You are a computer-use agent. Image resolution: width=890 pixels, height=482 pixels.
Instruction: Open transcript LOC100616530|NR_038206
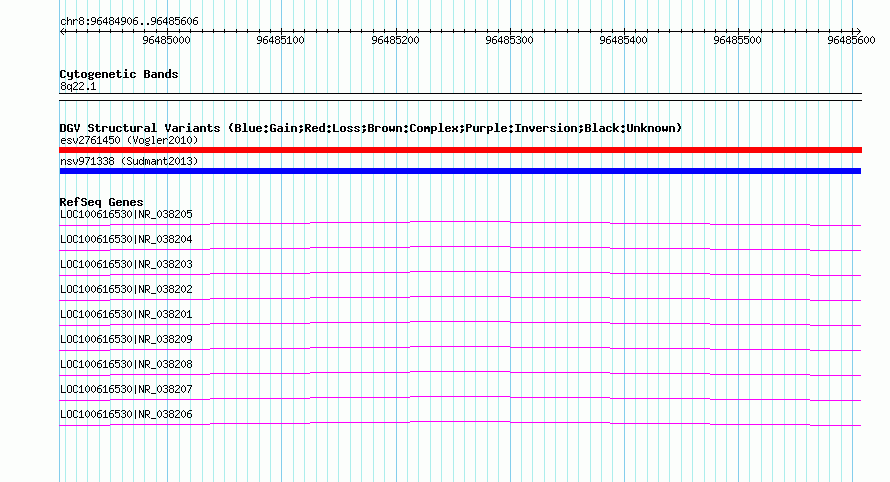coord(127,414)
